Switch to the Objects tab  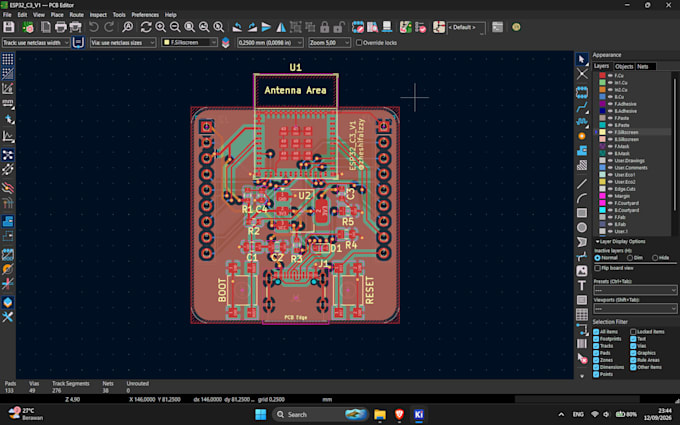click(624, 66)
